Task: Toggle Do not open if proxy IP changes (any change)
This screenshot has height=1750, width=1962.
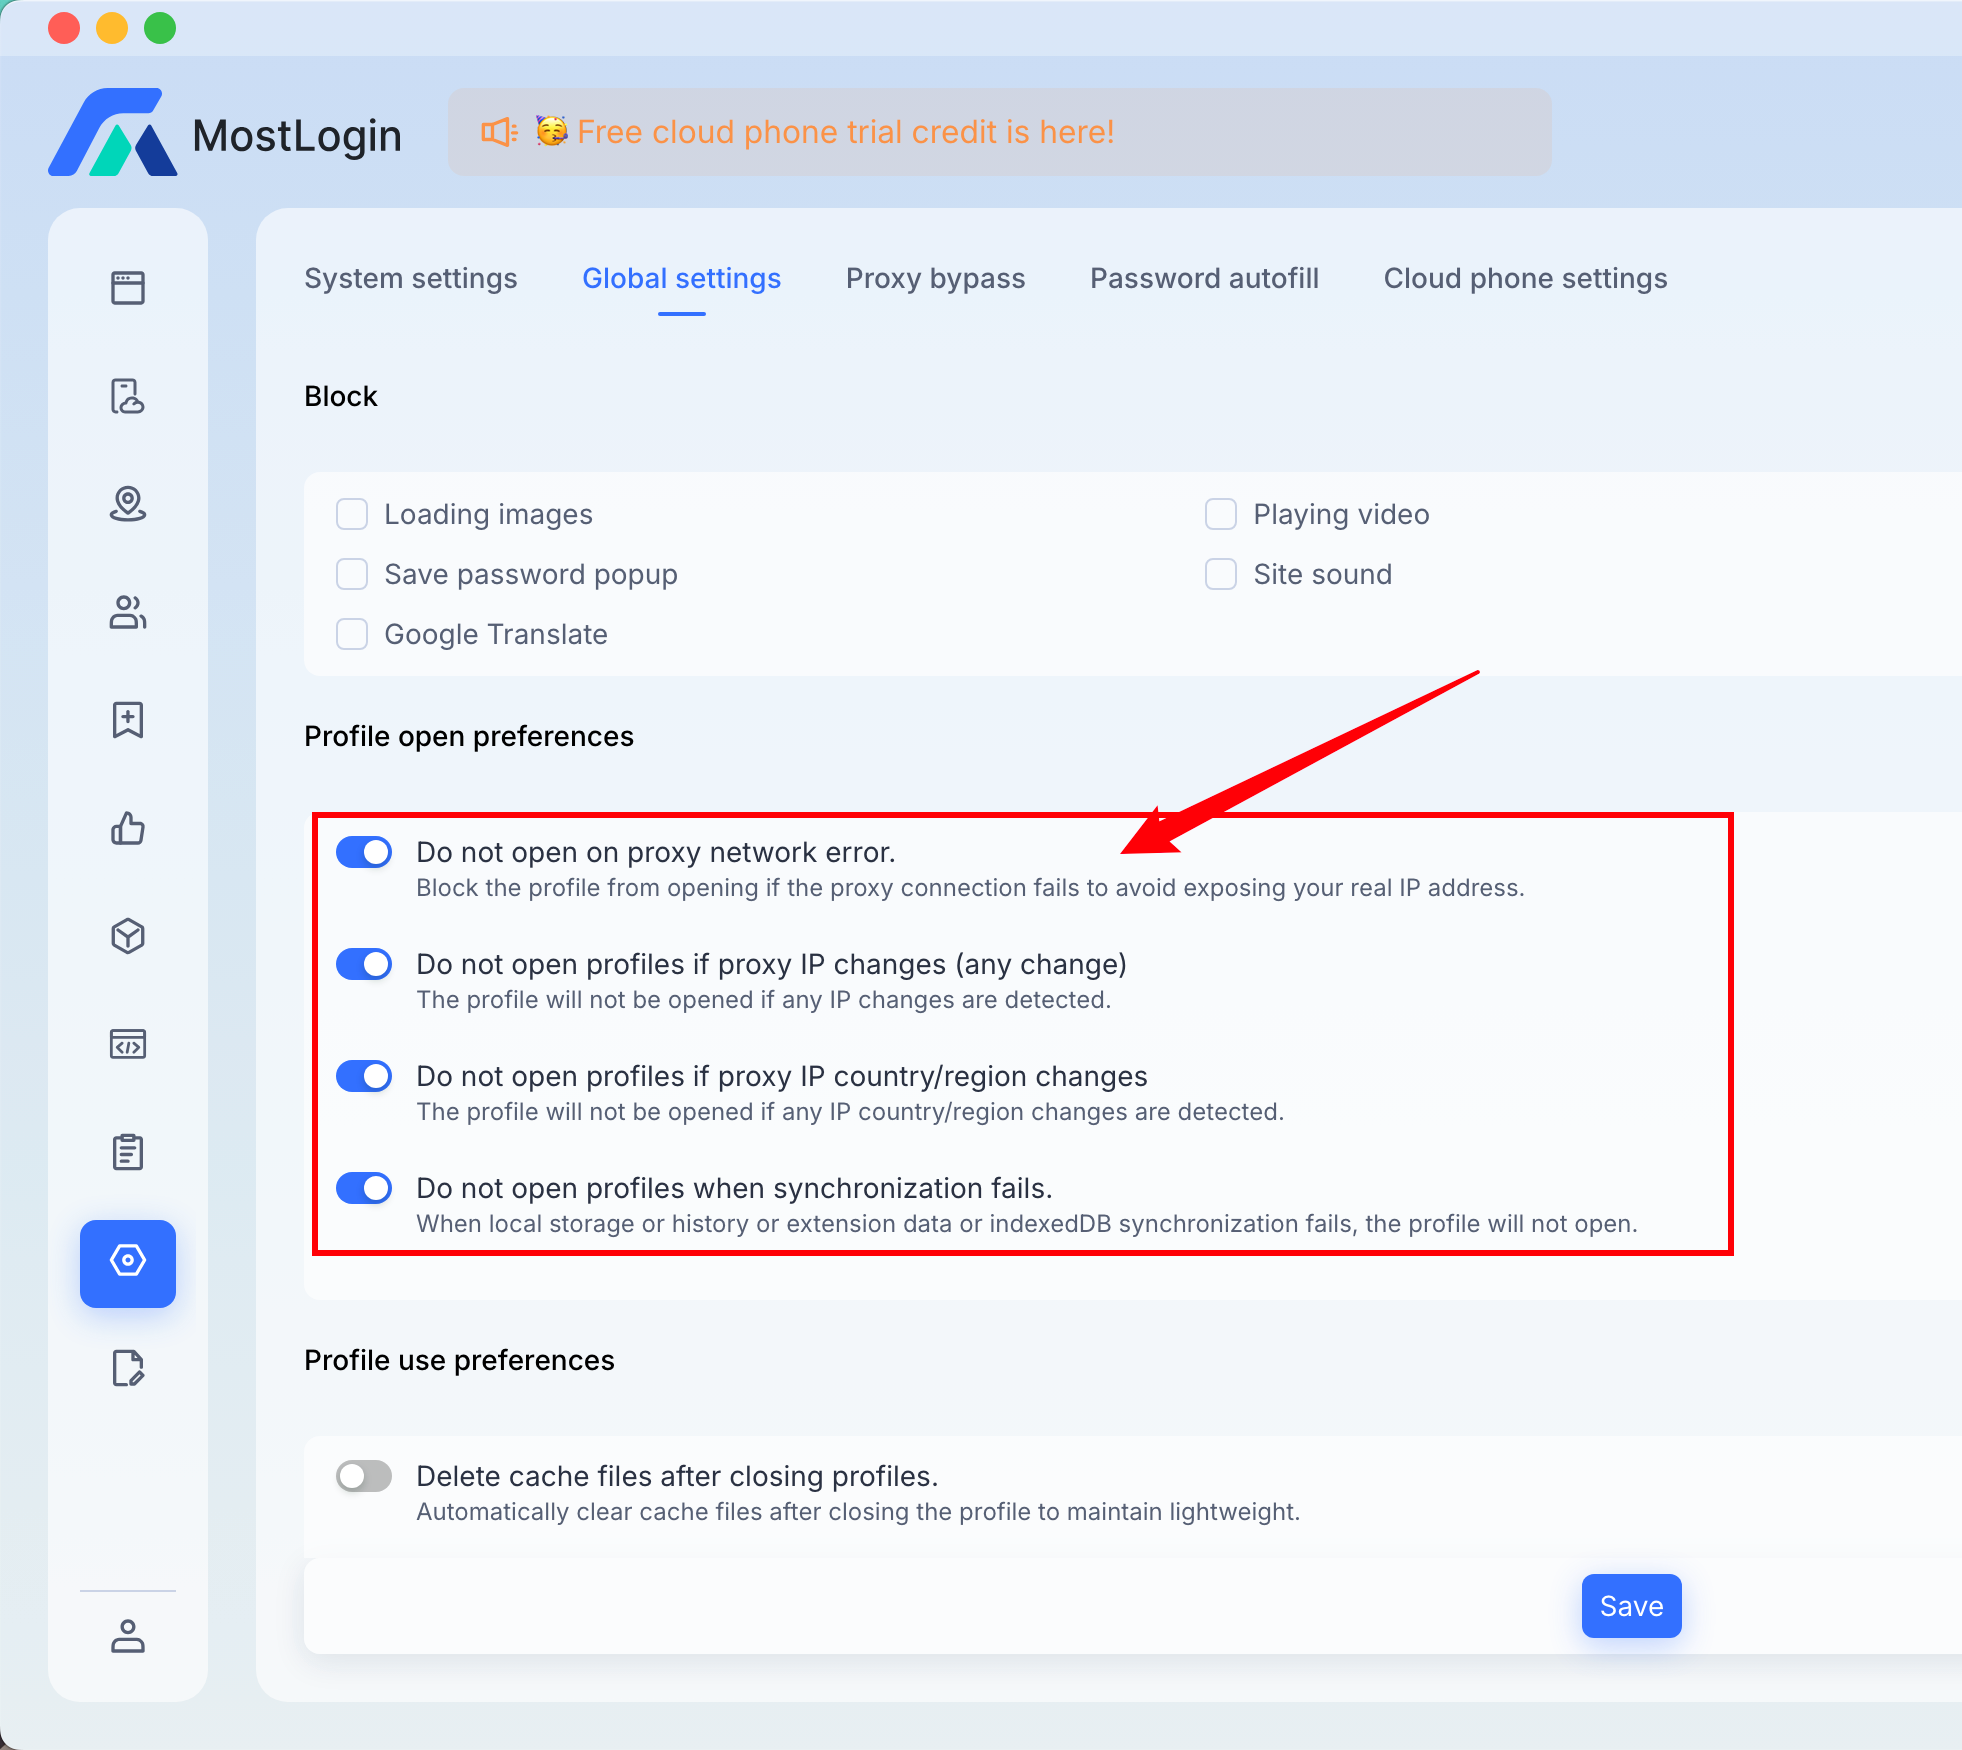Action: coord(364,964)
